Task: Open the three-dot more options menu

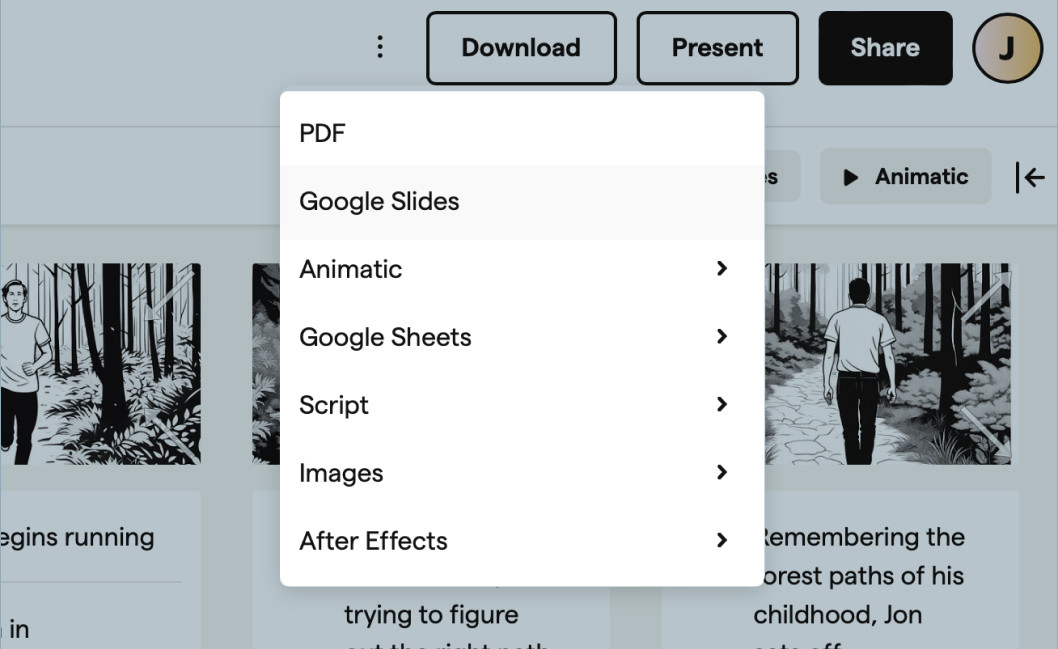Action: click(379, 47)
